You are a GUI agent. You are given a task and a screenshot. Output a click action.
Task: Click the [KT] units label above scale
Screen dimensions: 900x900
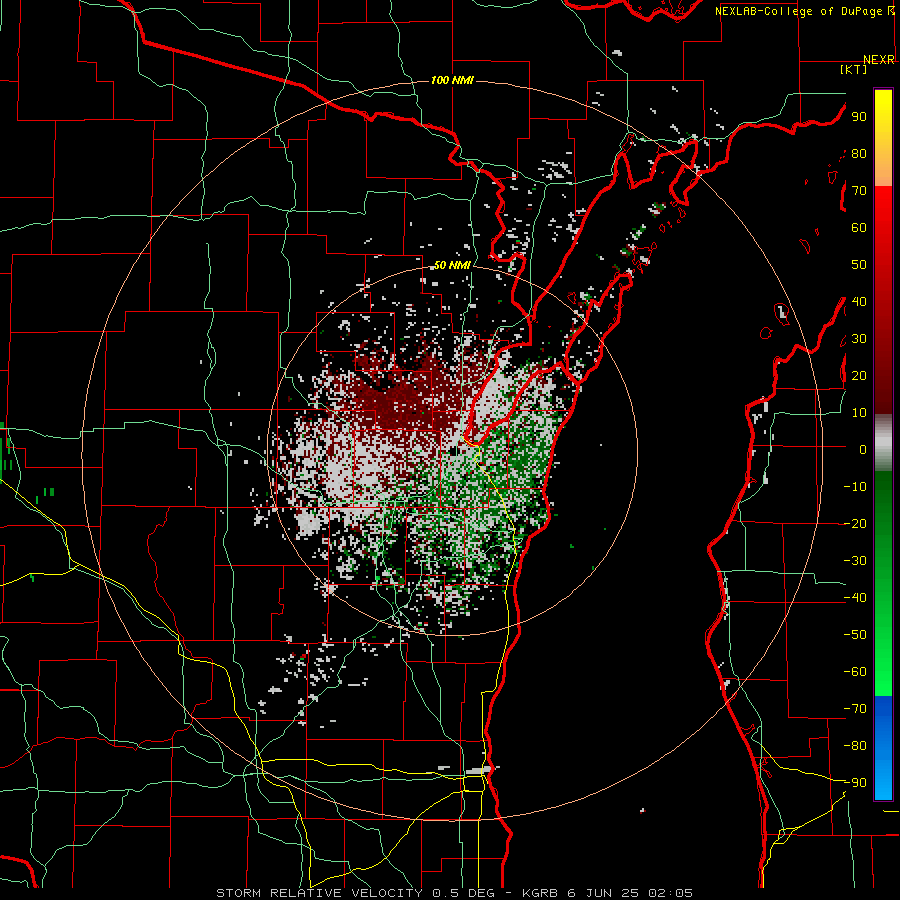click(854, 69)
